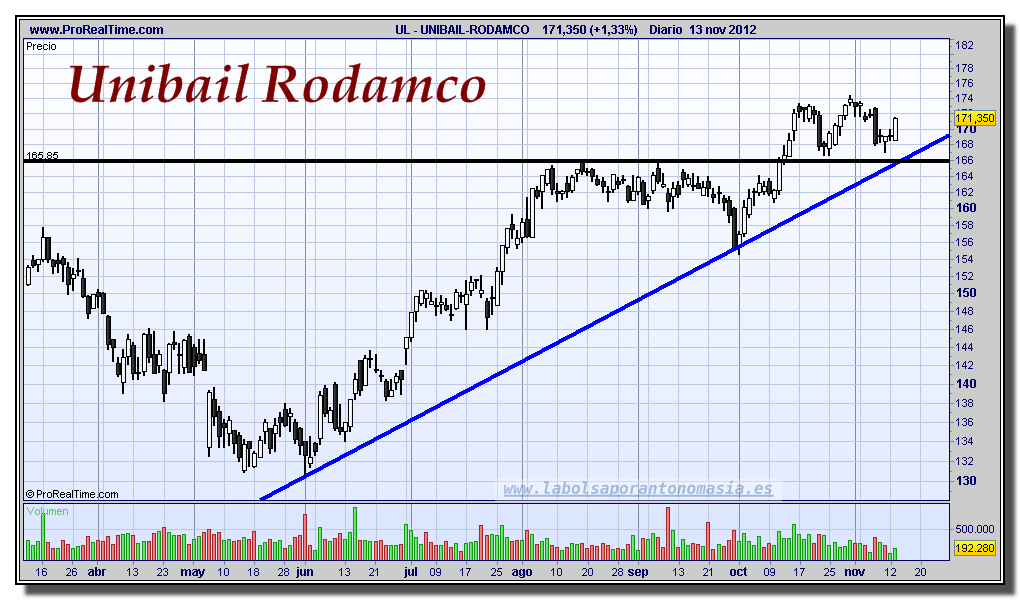
Task: Click the www.ProRealTime.com header text
Action: tap(96, 30)
